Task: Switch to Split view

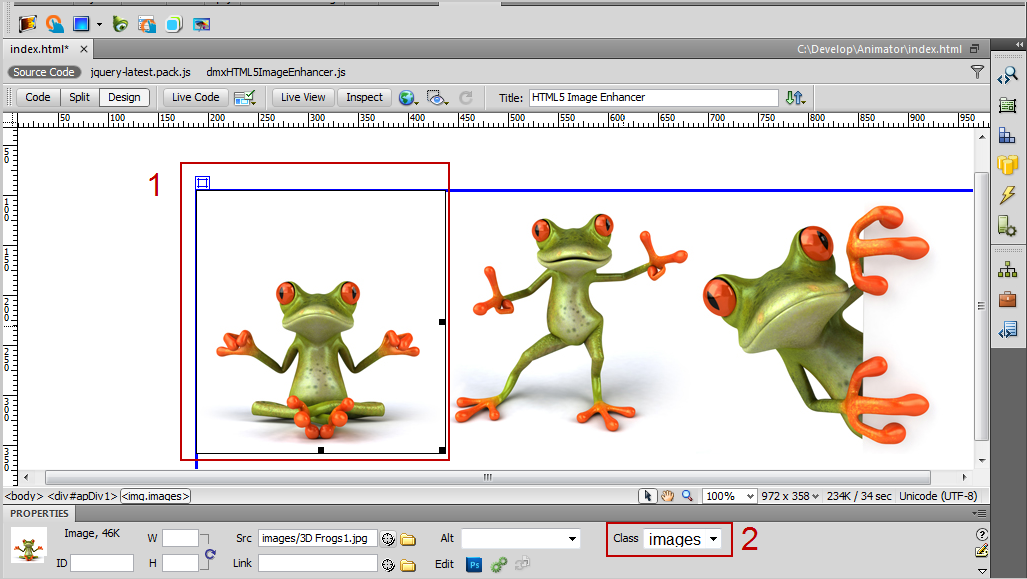Action: pyautogui.click(x=79, y=98)
